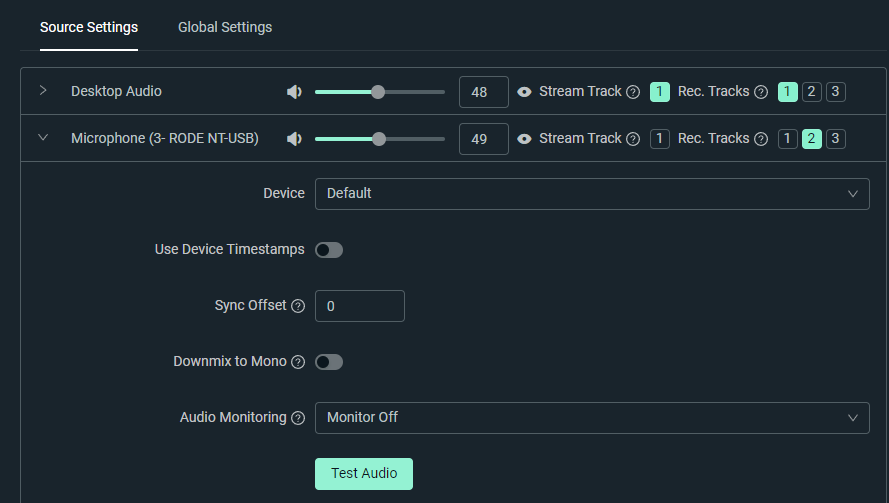Open the Audio Monitoring dropdown
Screen dimensions: 889x503
(592, 418)
